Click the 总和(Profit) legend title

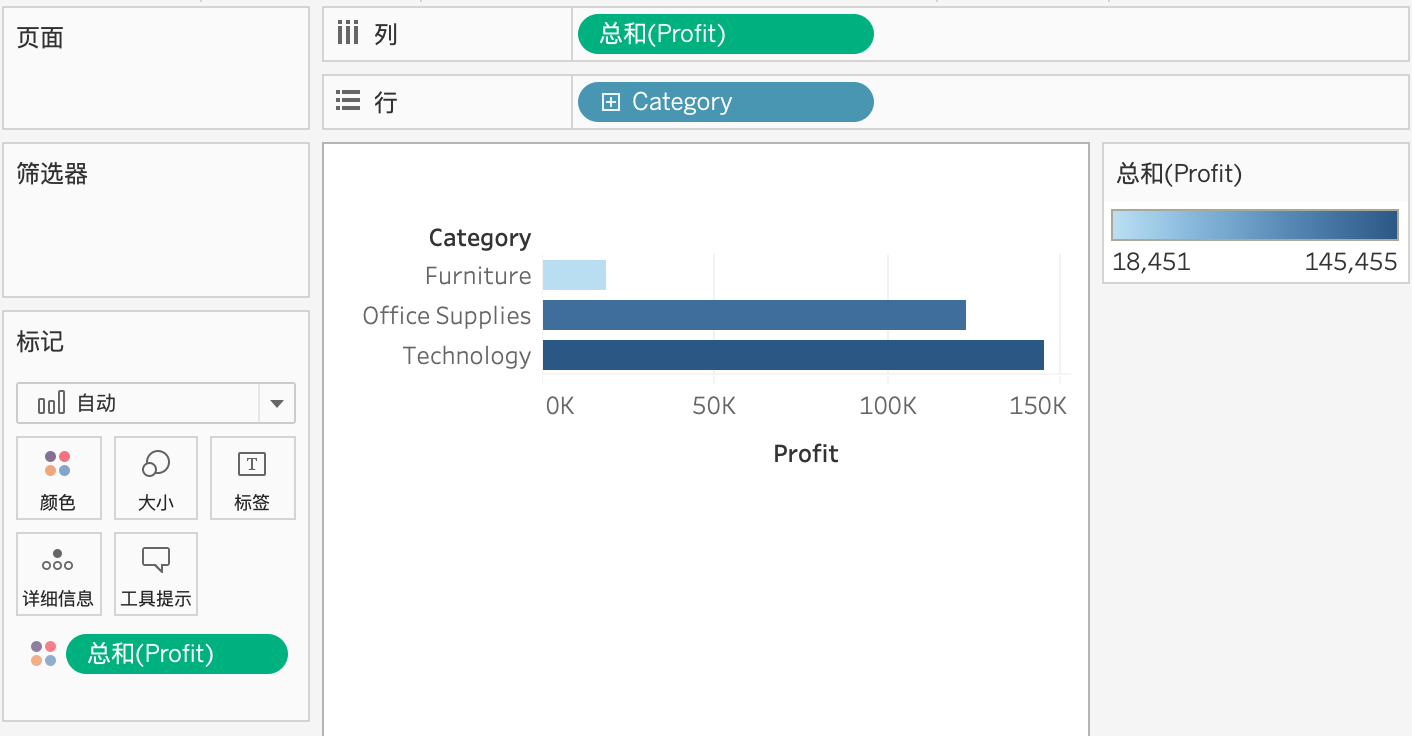[1179, 174]
